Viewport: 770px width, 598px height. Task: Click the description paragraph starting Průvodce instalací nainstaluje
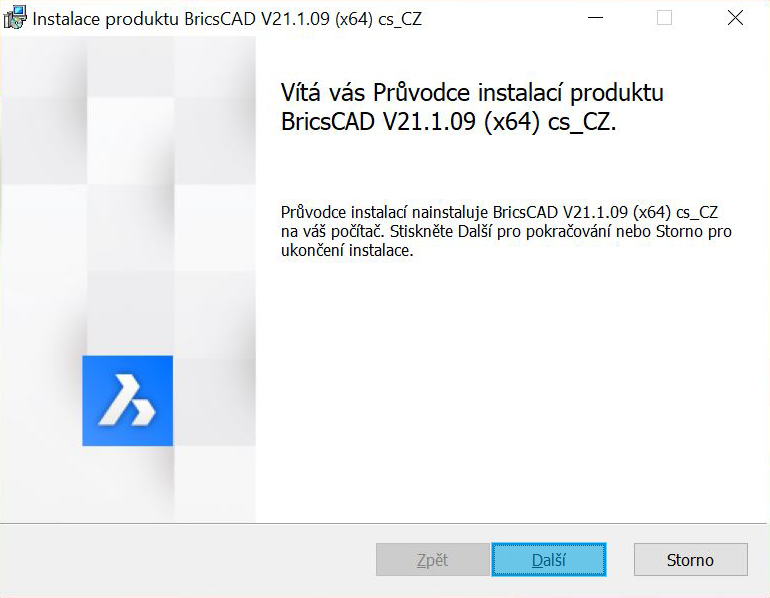point(506,231)
